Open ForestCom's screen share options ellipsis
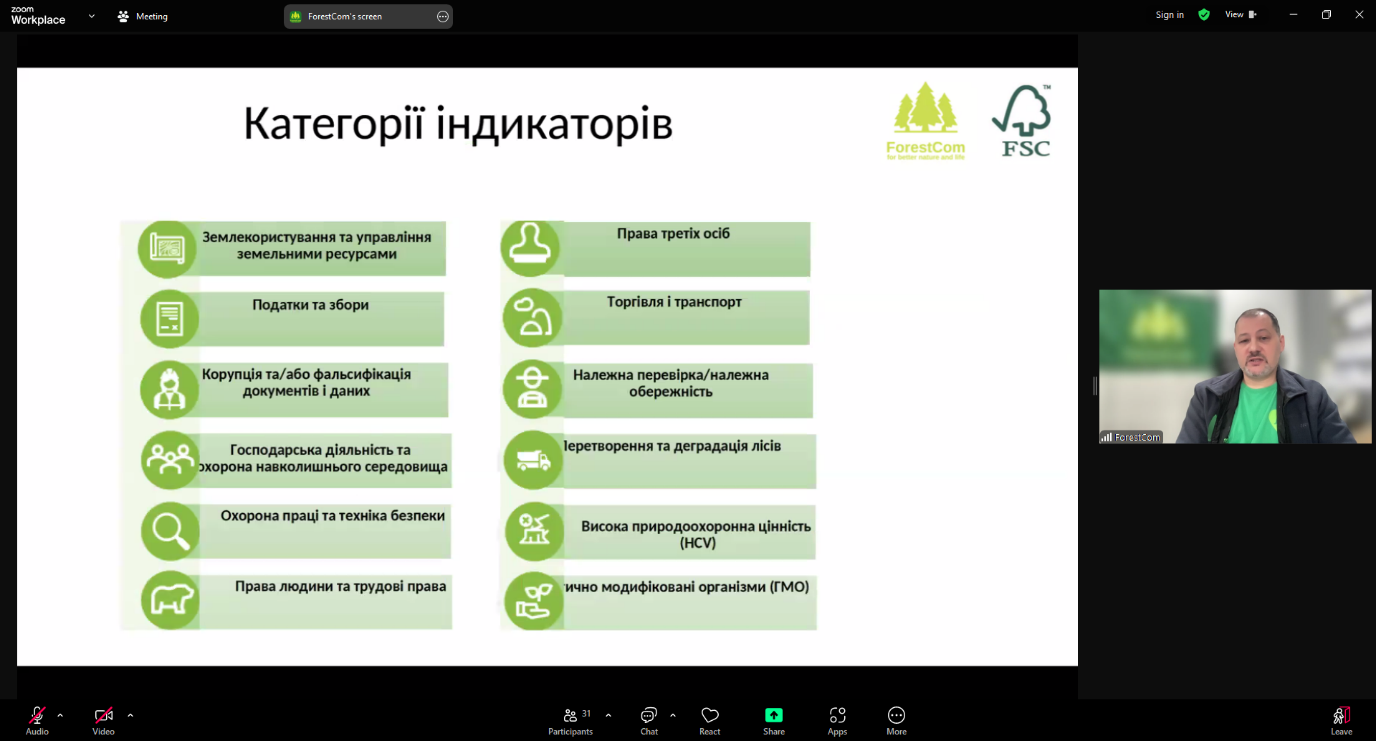Screen dimensions: 1376x741 [x=443, y=16]
